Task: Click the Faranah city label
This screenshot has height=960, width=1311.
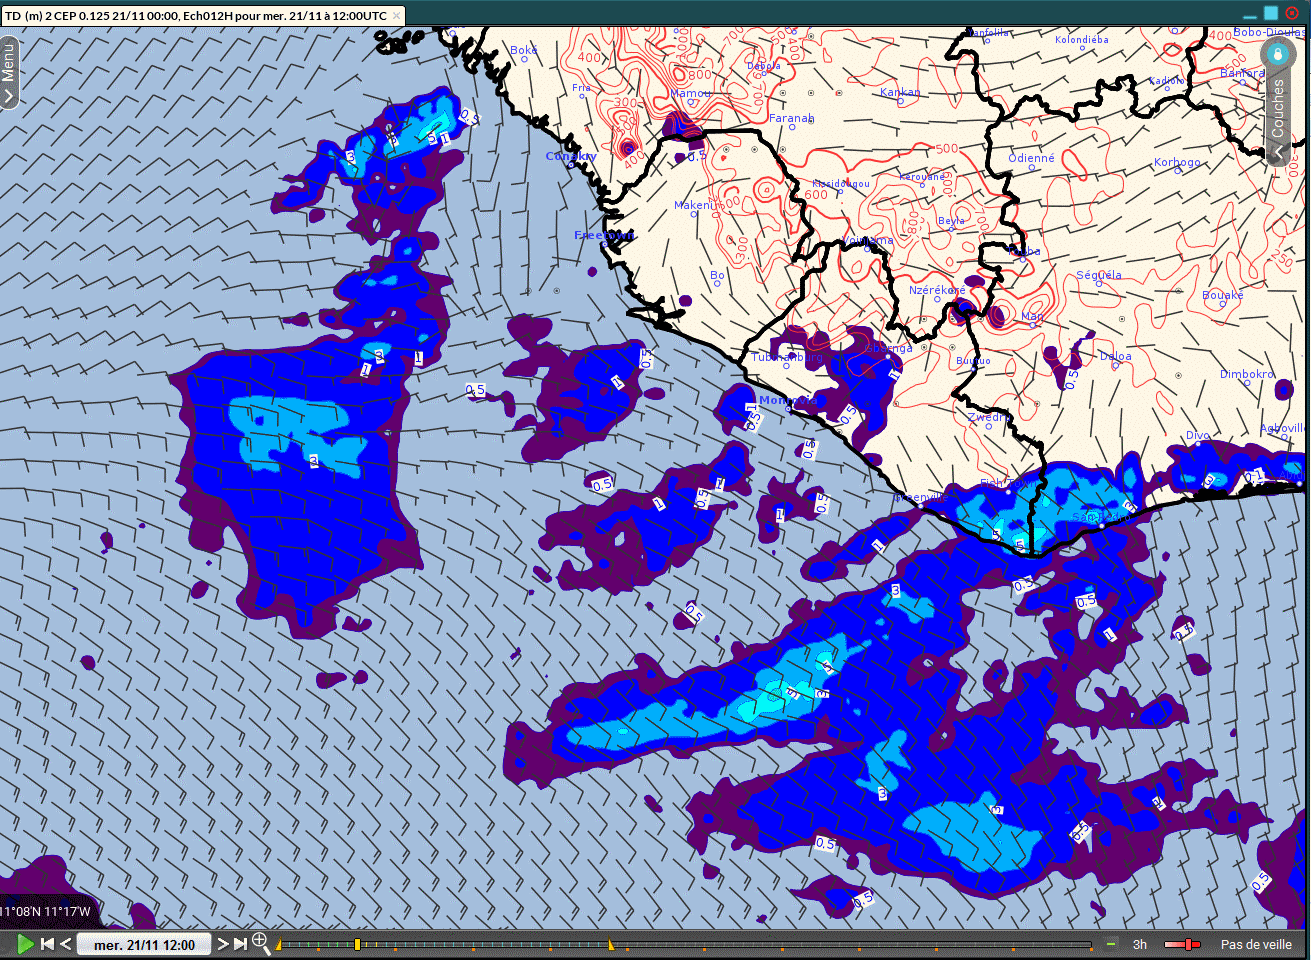Action: click(791, 118)
